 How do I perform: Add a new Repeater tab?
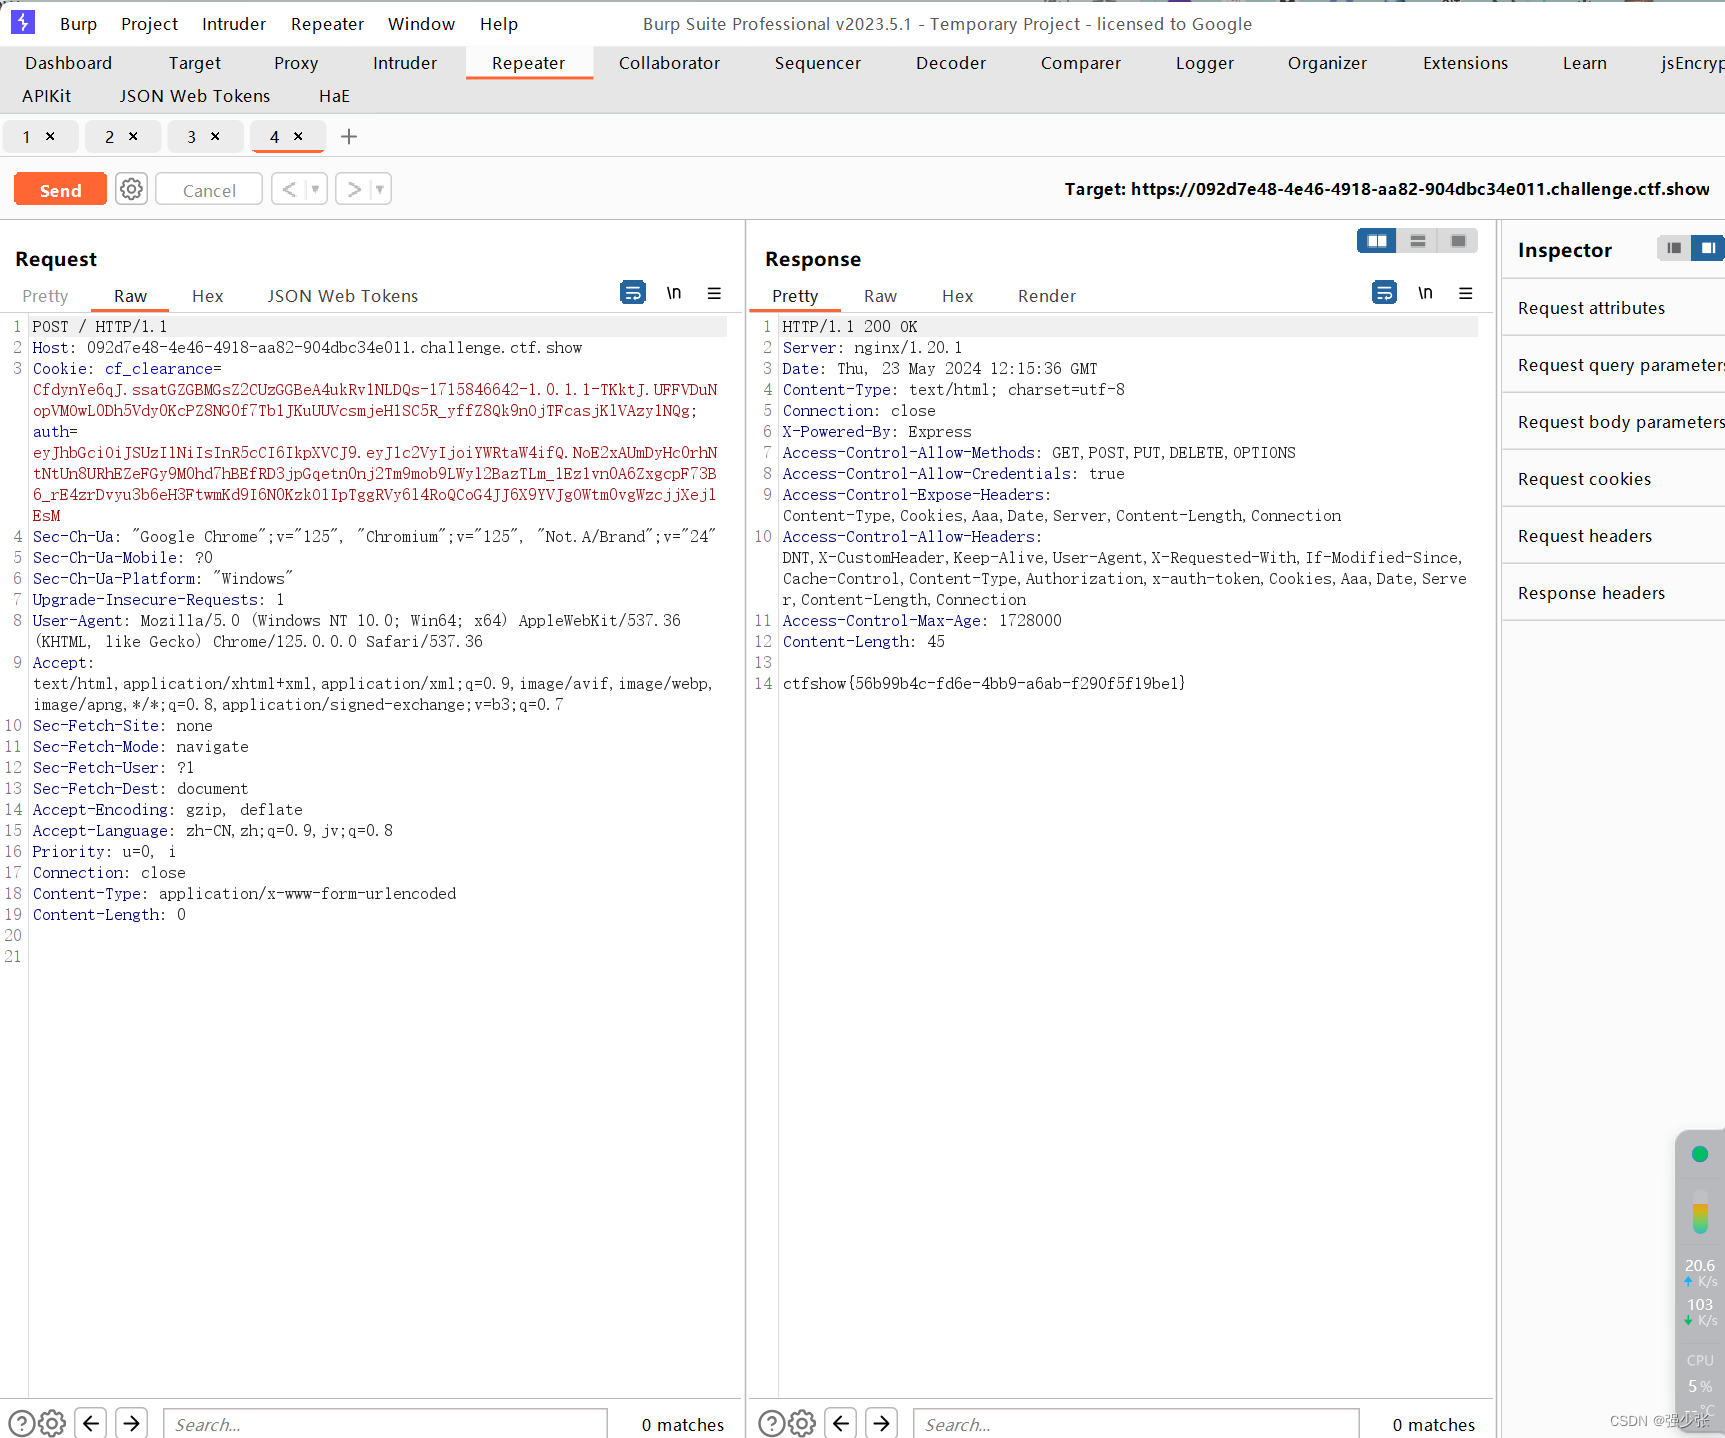coord(349,136)
